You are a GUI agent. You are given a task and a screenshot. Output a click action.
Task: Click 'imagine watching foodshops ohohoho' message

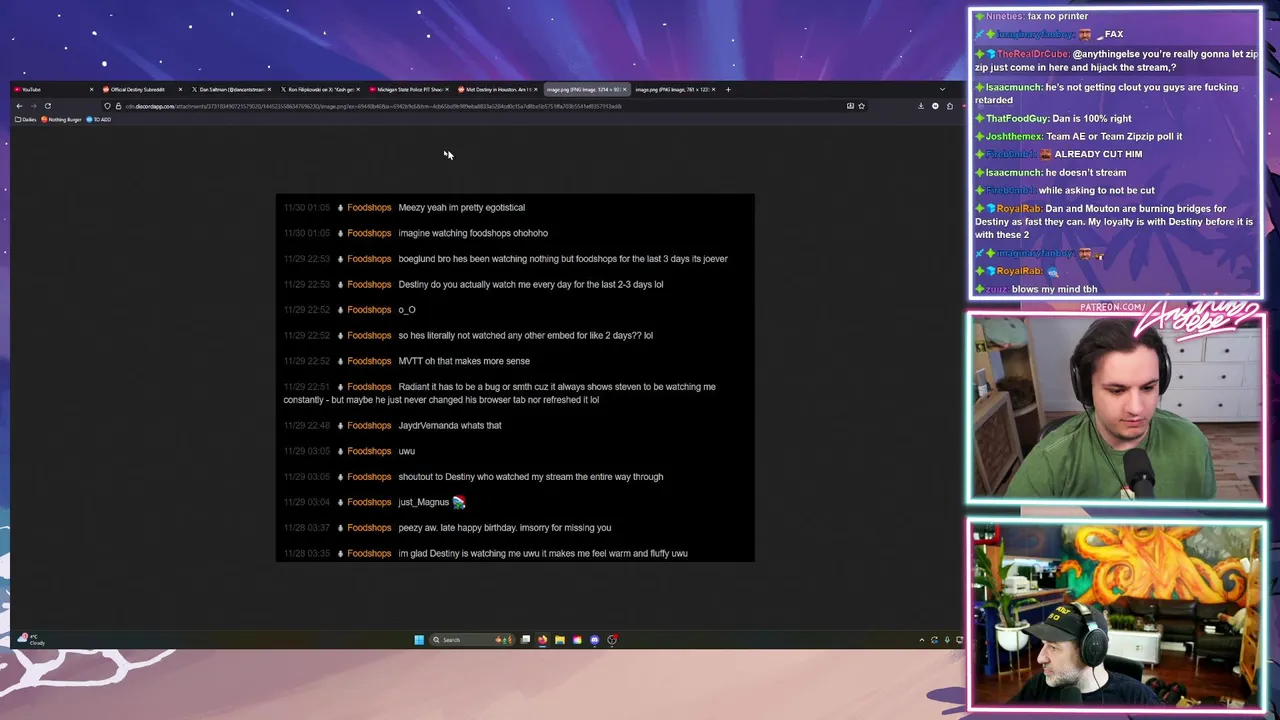coord(473,233)
